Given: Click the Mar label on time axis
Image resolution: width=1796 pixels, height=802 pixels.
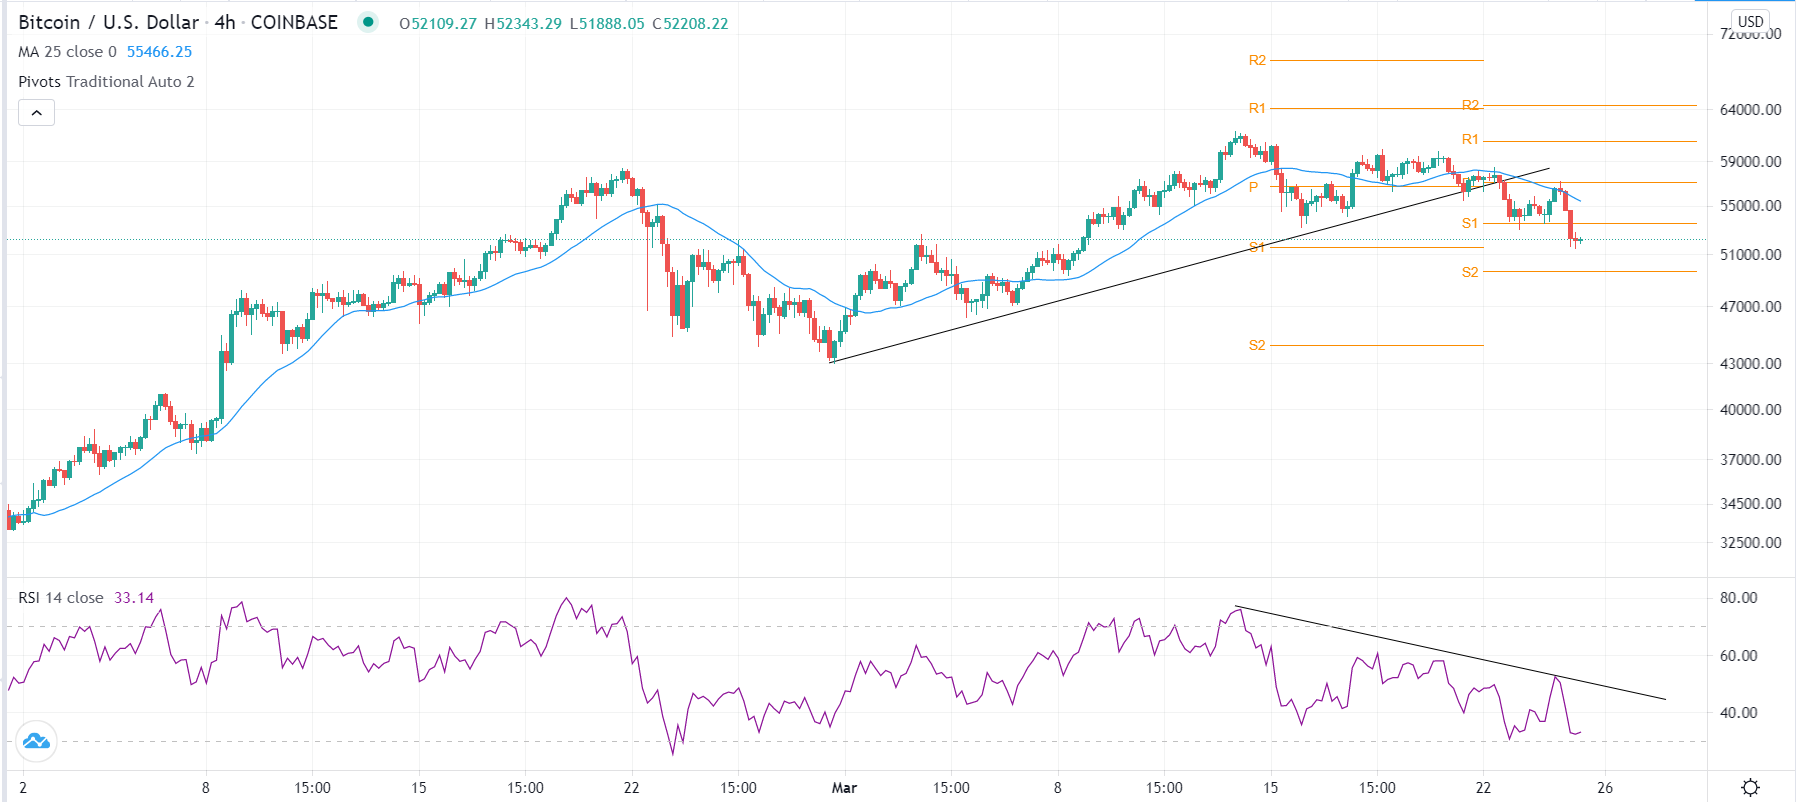Looking at the screenshot, I should [x=844, y=788].
